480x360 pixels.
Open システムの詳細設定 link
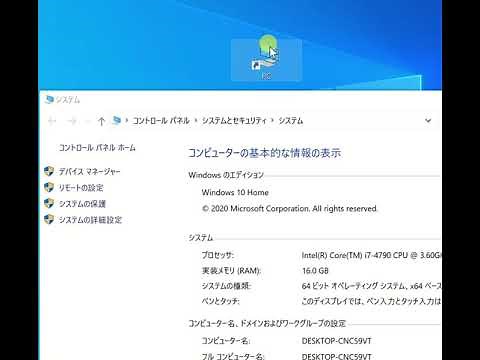point(90,220)
